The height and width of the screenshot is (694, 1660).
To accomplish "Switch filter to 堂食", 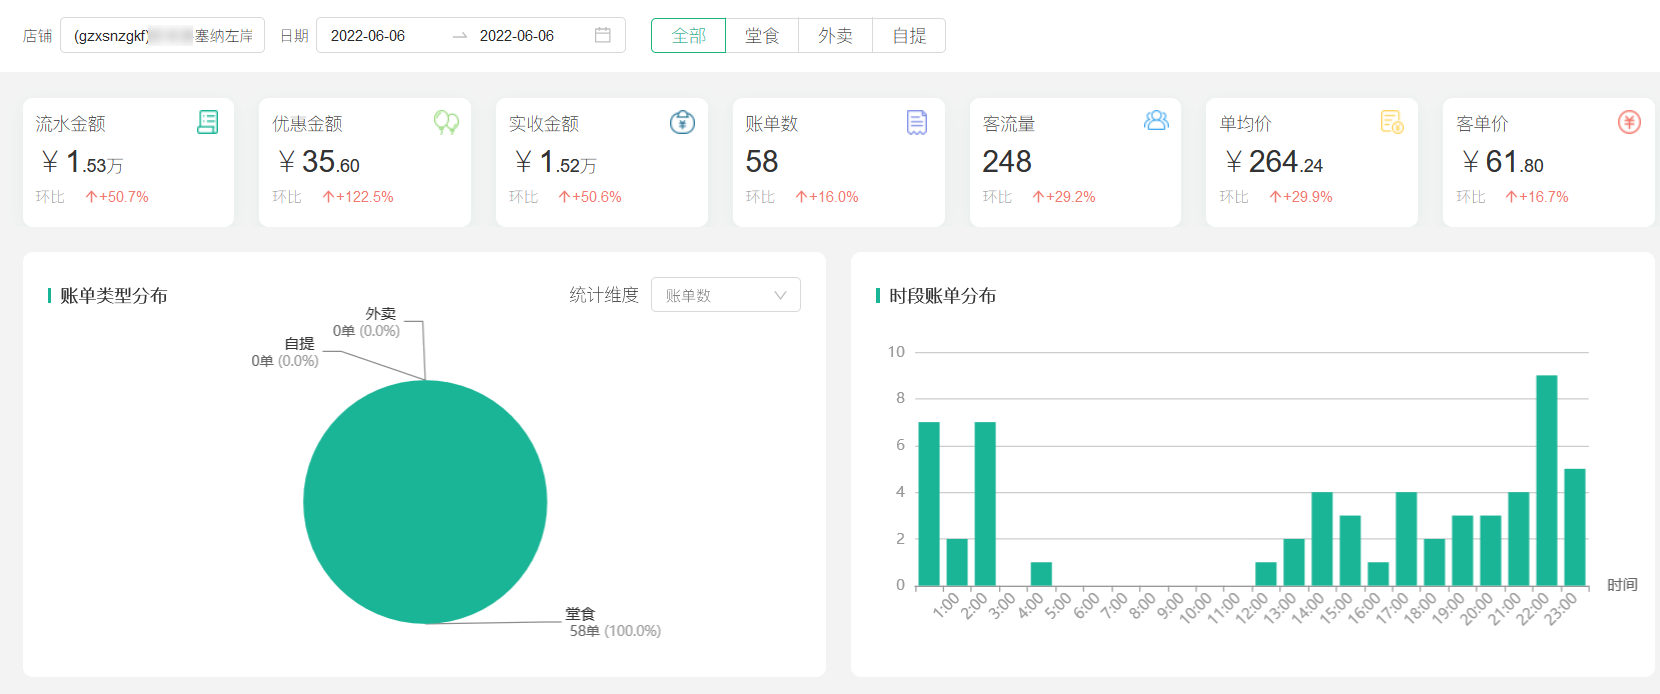I will point(762,36).
